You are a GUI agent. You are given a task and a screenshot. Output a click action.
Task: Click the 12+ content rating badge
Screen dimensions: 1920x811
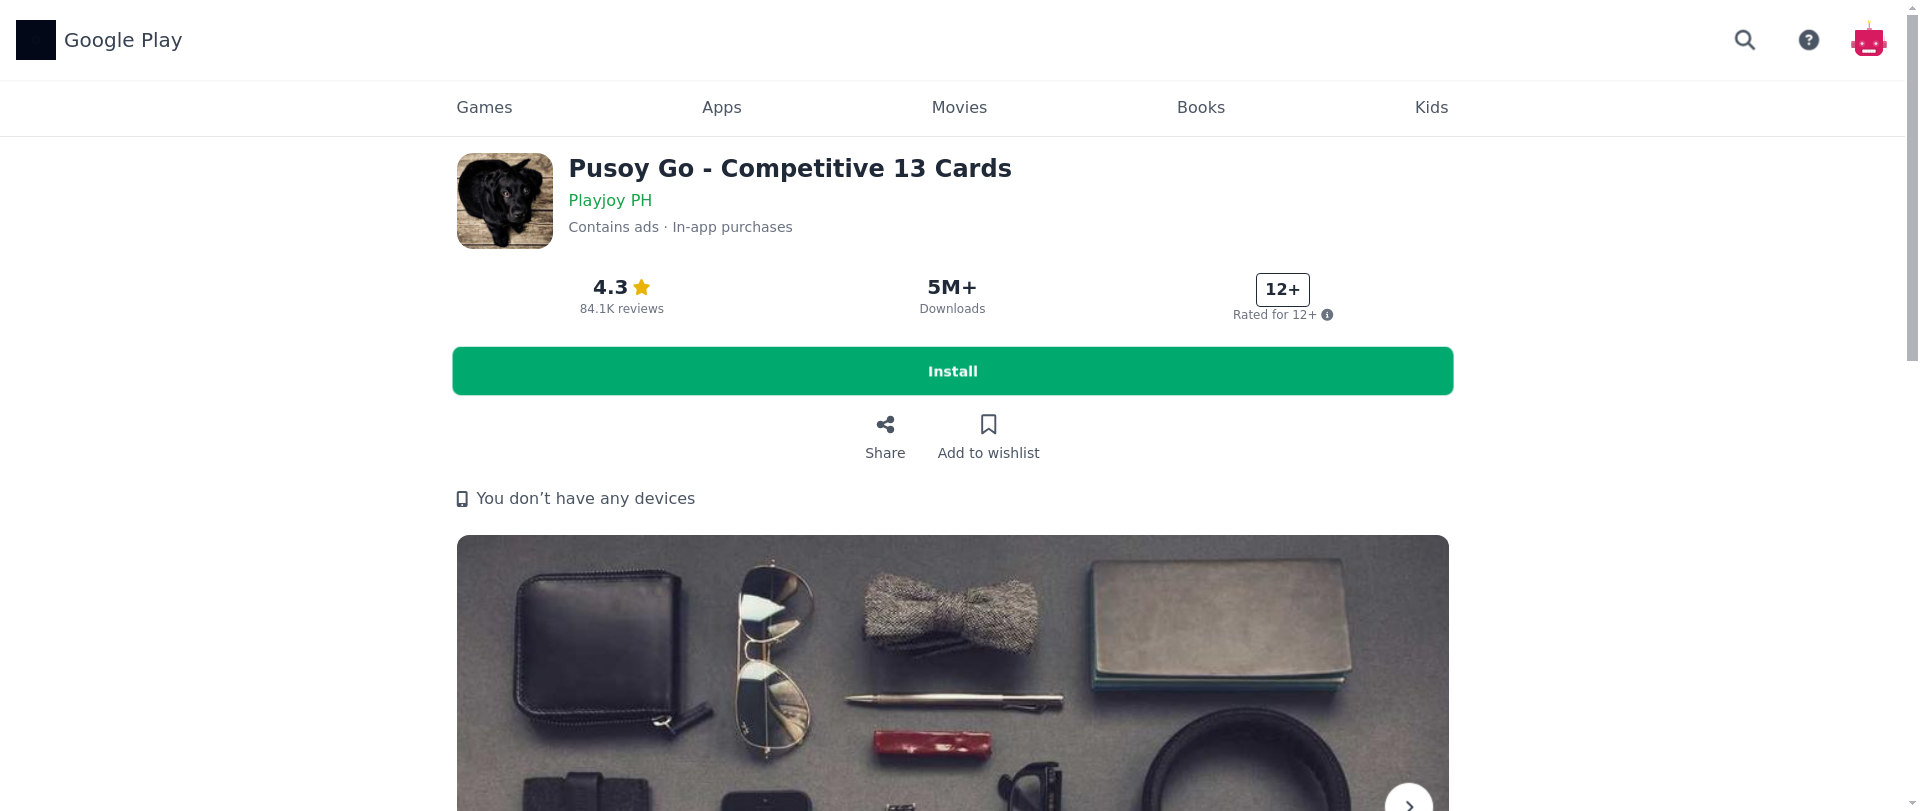pos(1283,290)
